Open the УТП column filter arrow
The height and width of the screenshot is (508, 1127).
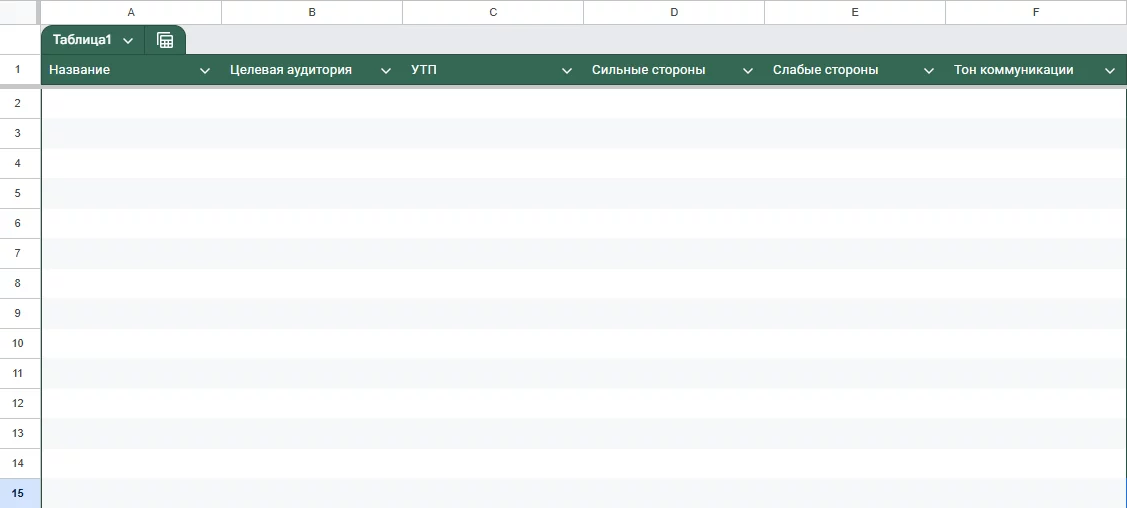[x=567, y=71]
